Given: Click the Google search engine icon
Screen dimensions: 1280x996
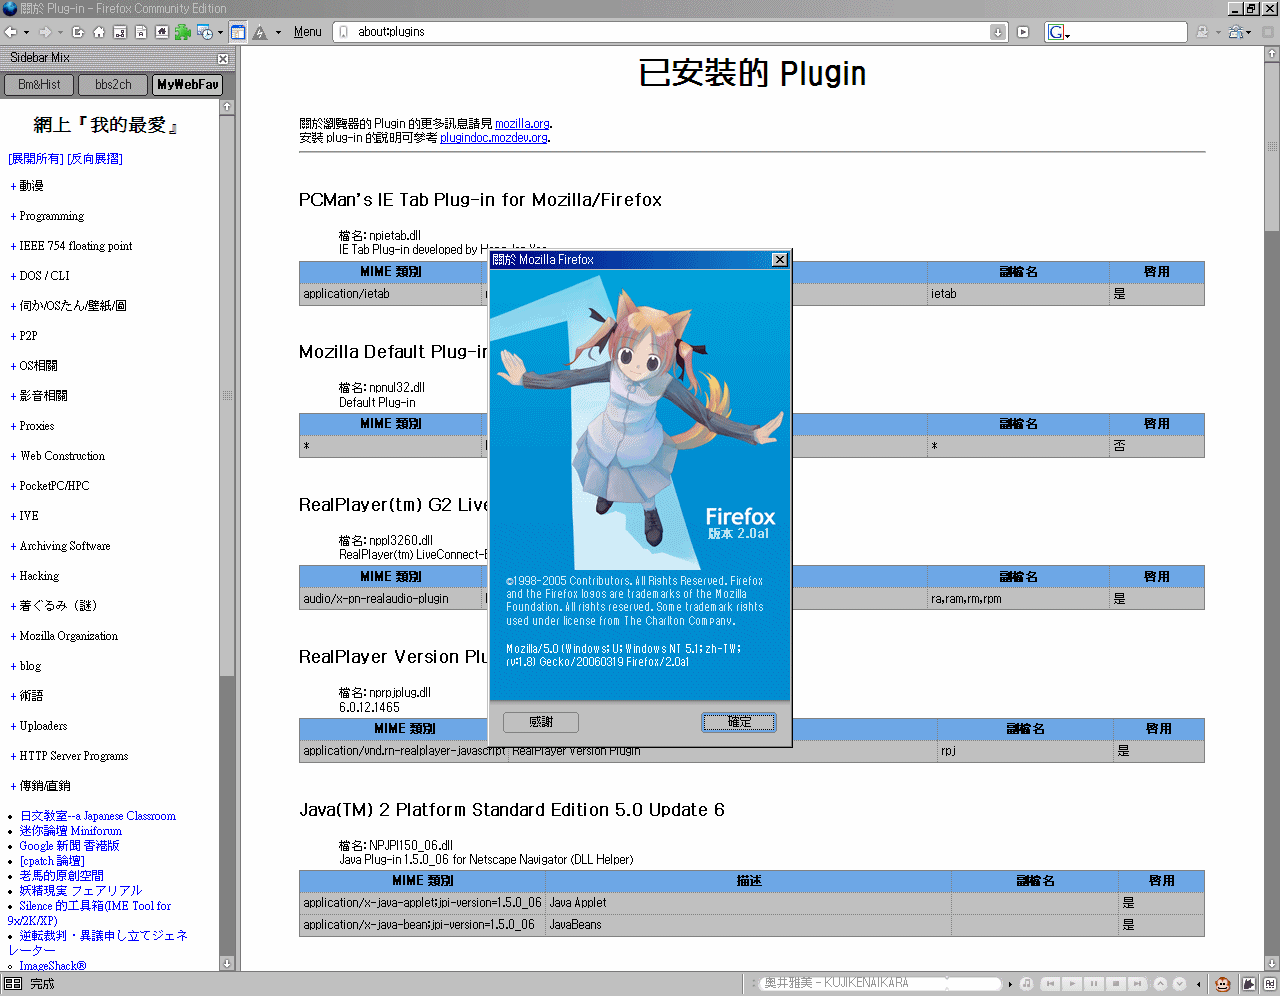Looking at the screenshot, I should point(1056,32).
